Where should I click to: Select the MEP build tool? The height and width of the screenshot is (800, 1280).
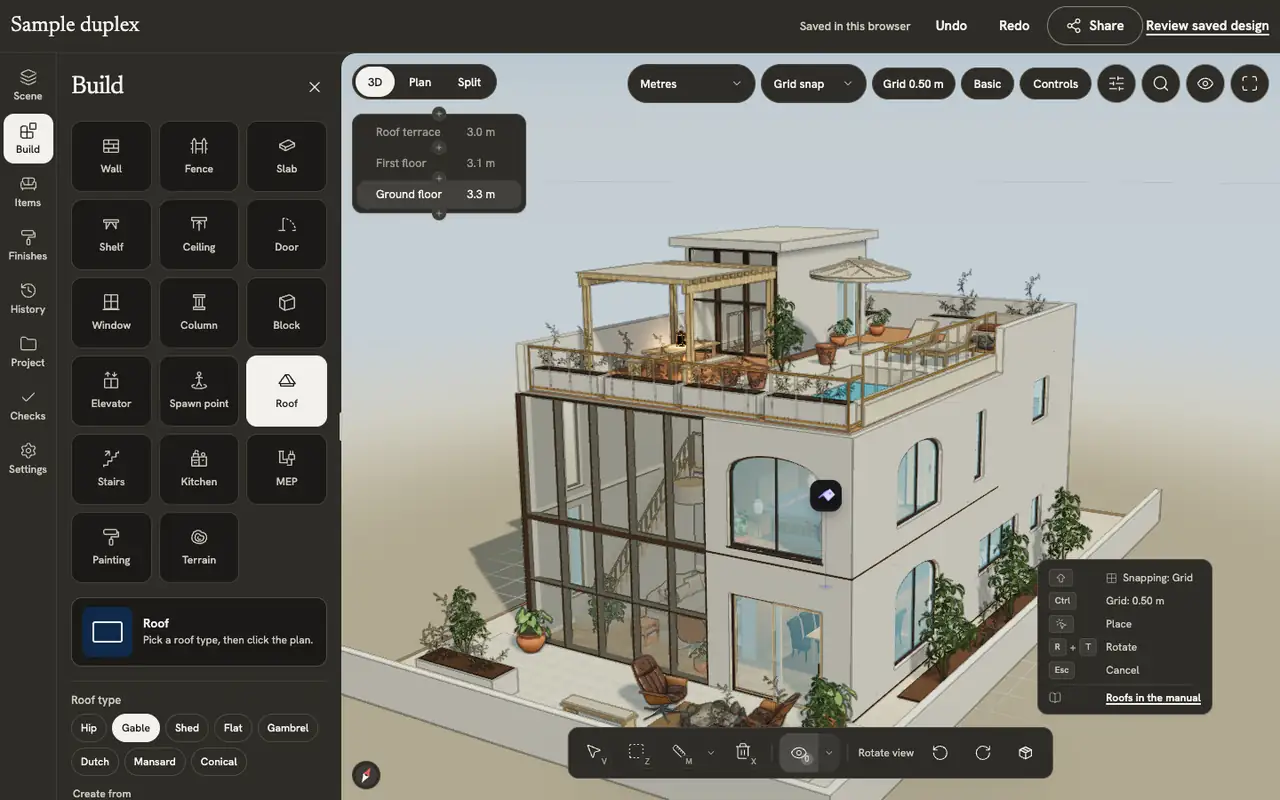coord(287,469)
